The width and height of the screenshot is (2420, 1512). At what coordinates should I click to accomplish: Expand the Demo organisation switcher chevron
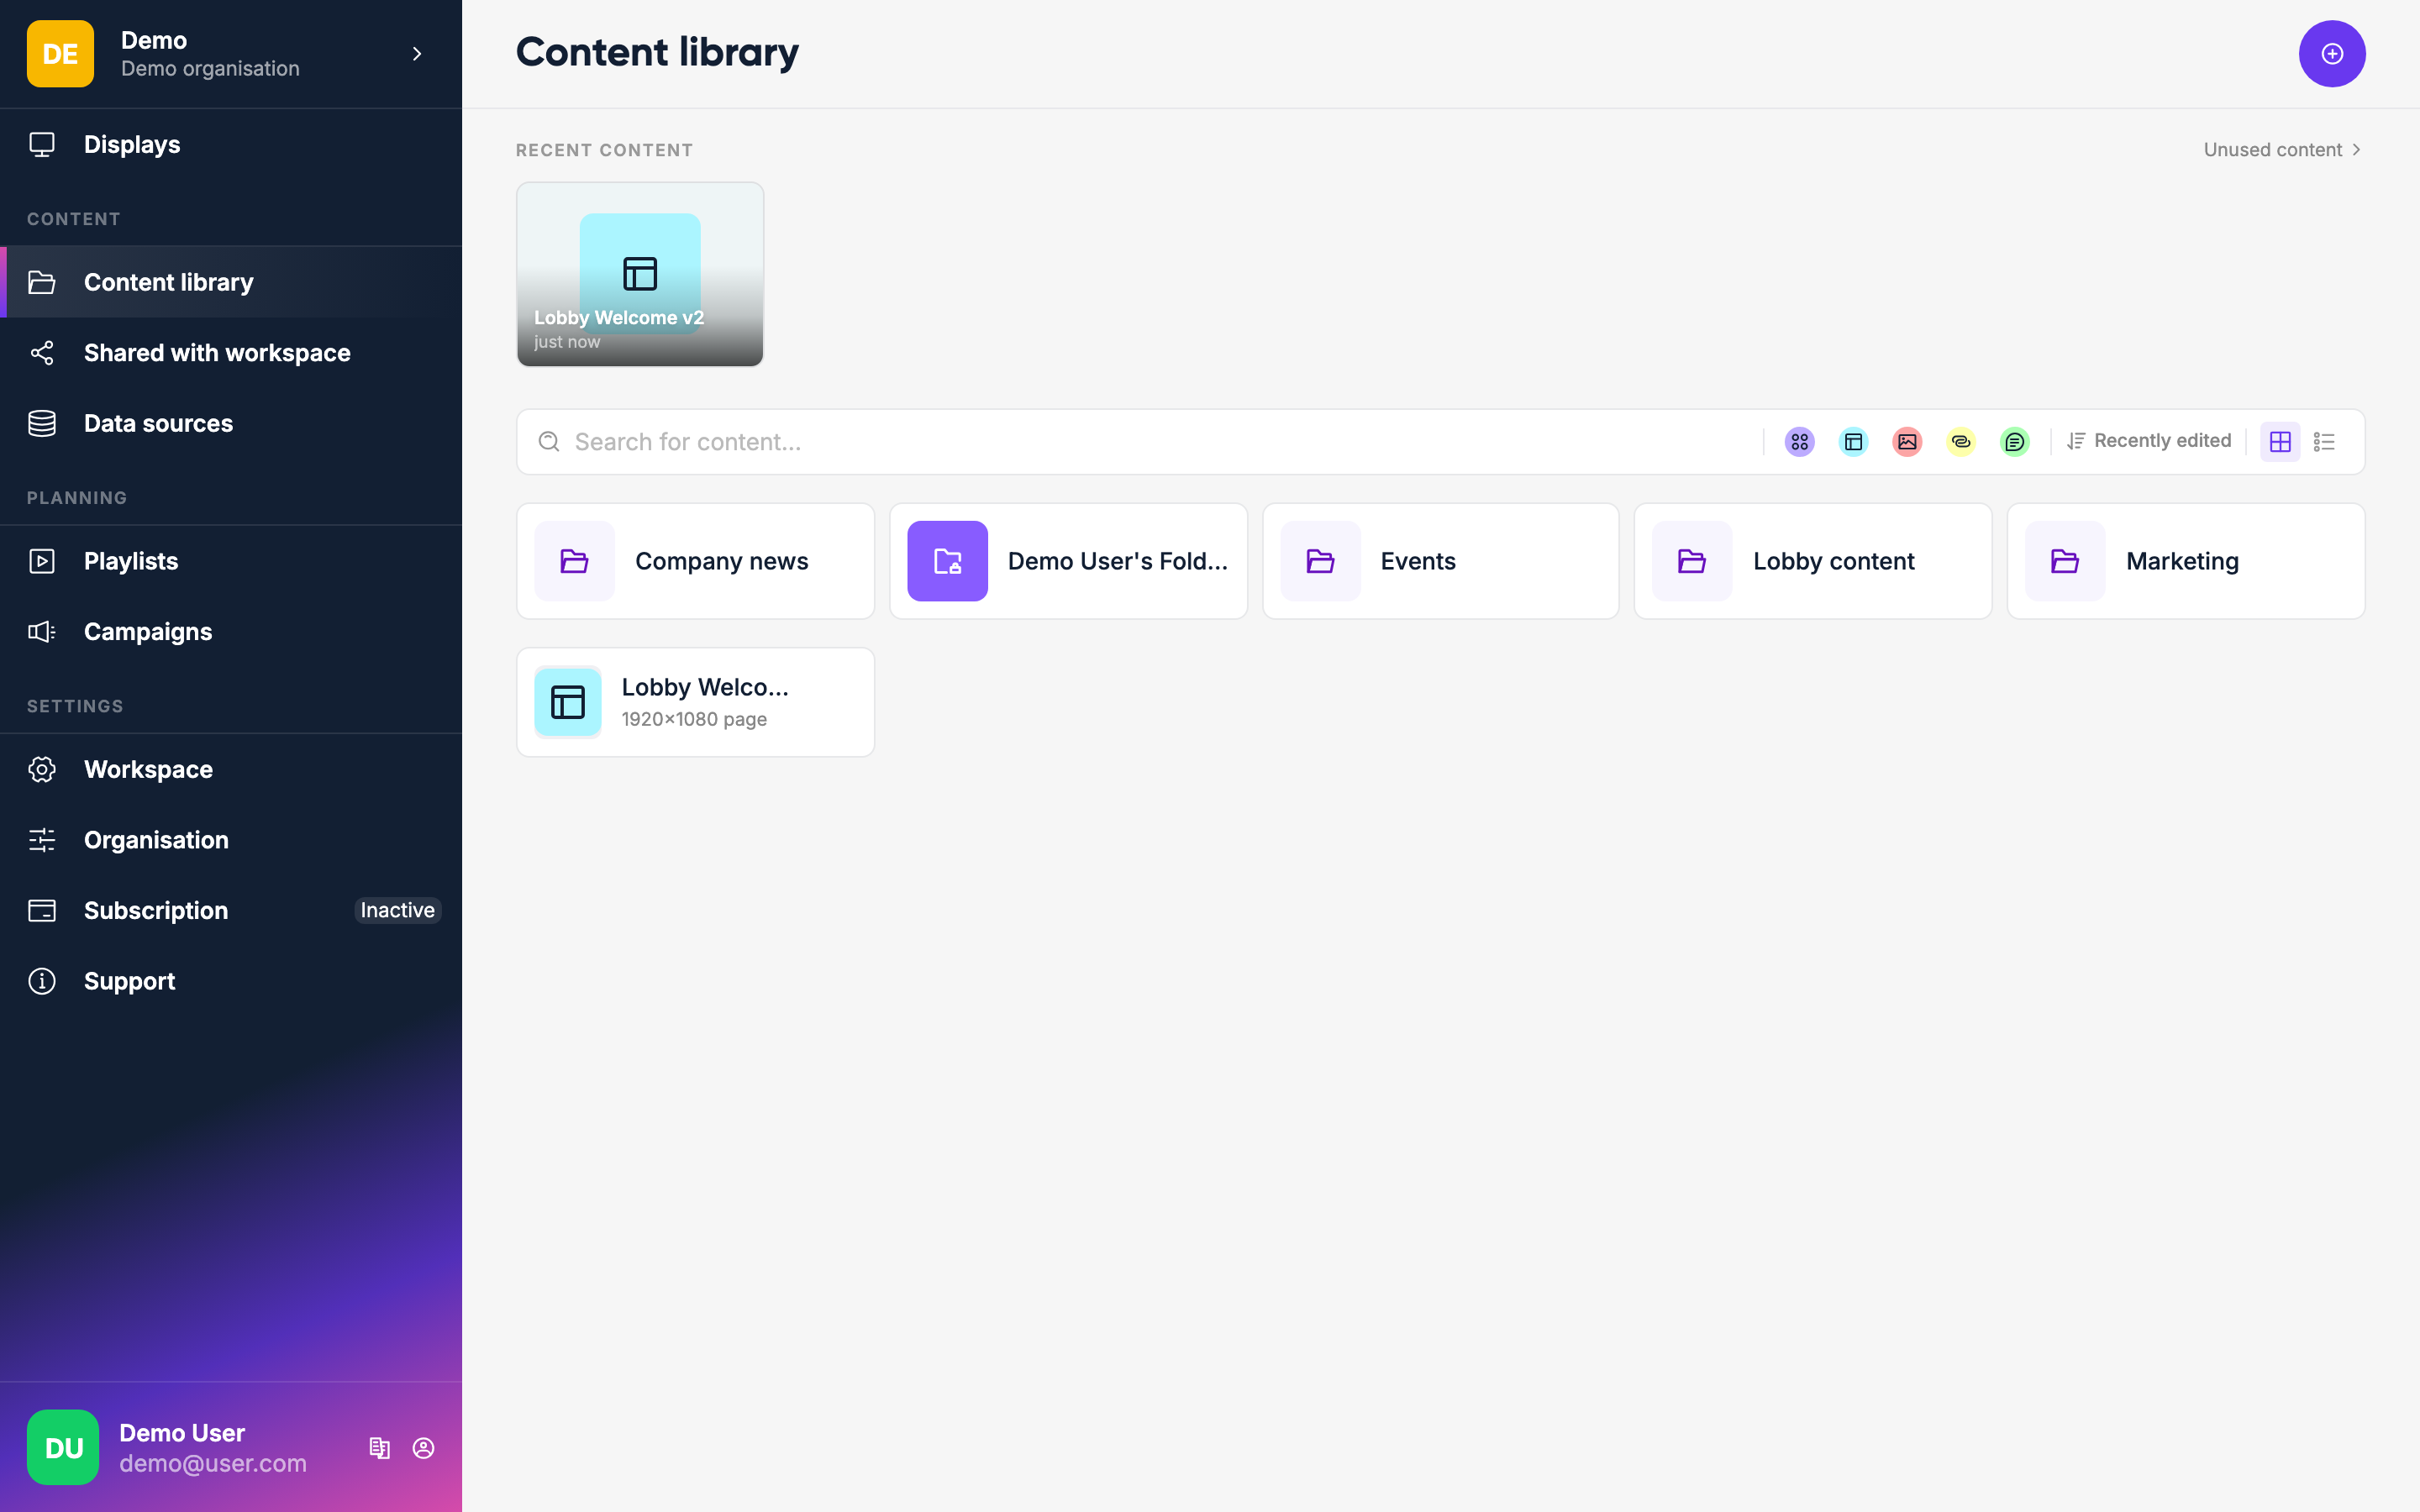tap(417, 54)
